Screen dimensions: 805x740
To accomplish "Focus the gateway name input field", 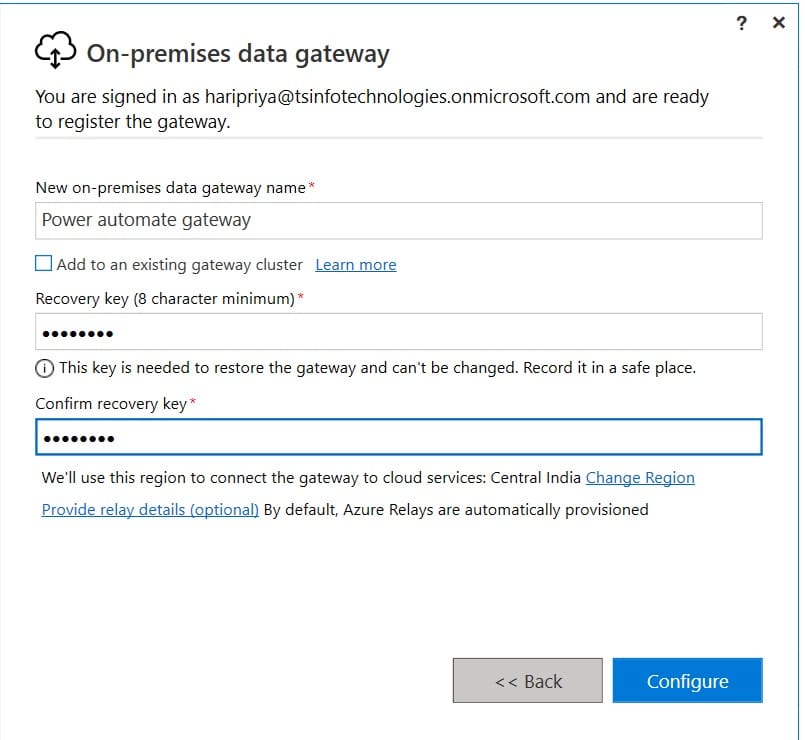I will (398, 221).
